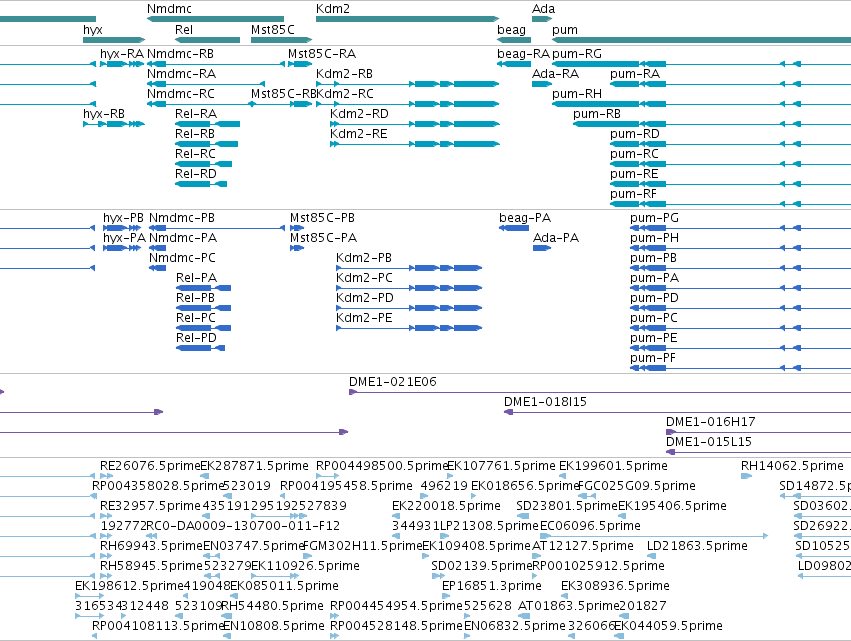
Task: Select clone DME1-021E06
Action: pos(392,382)
